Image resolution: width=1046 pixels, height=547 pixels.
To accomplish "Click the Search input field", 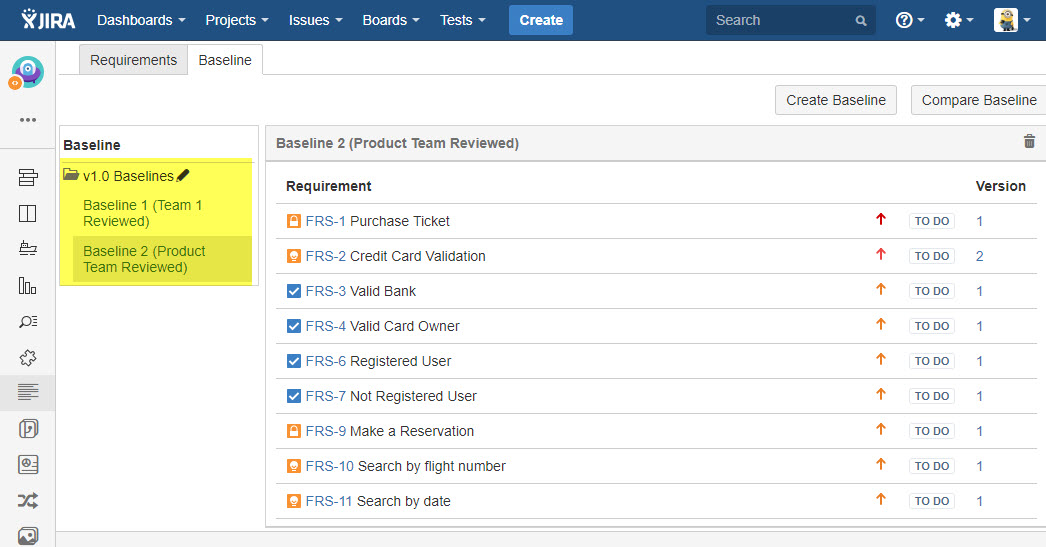I will point(780,20).
